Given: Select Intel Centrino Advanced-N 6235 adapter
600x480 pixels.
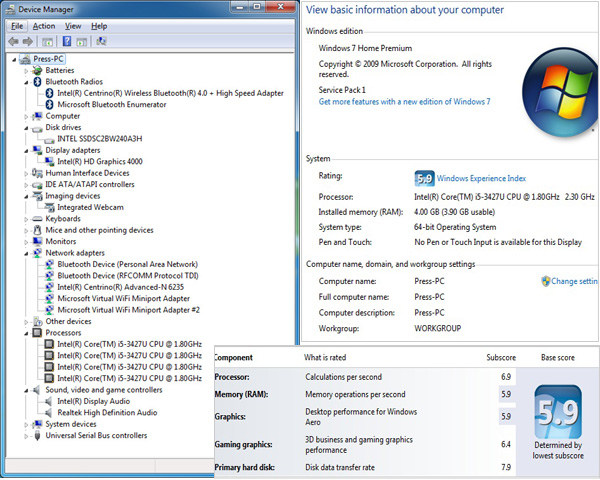Looking at the screenshot, I should click(121, 287).
